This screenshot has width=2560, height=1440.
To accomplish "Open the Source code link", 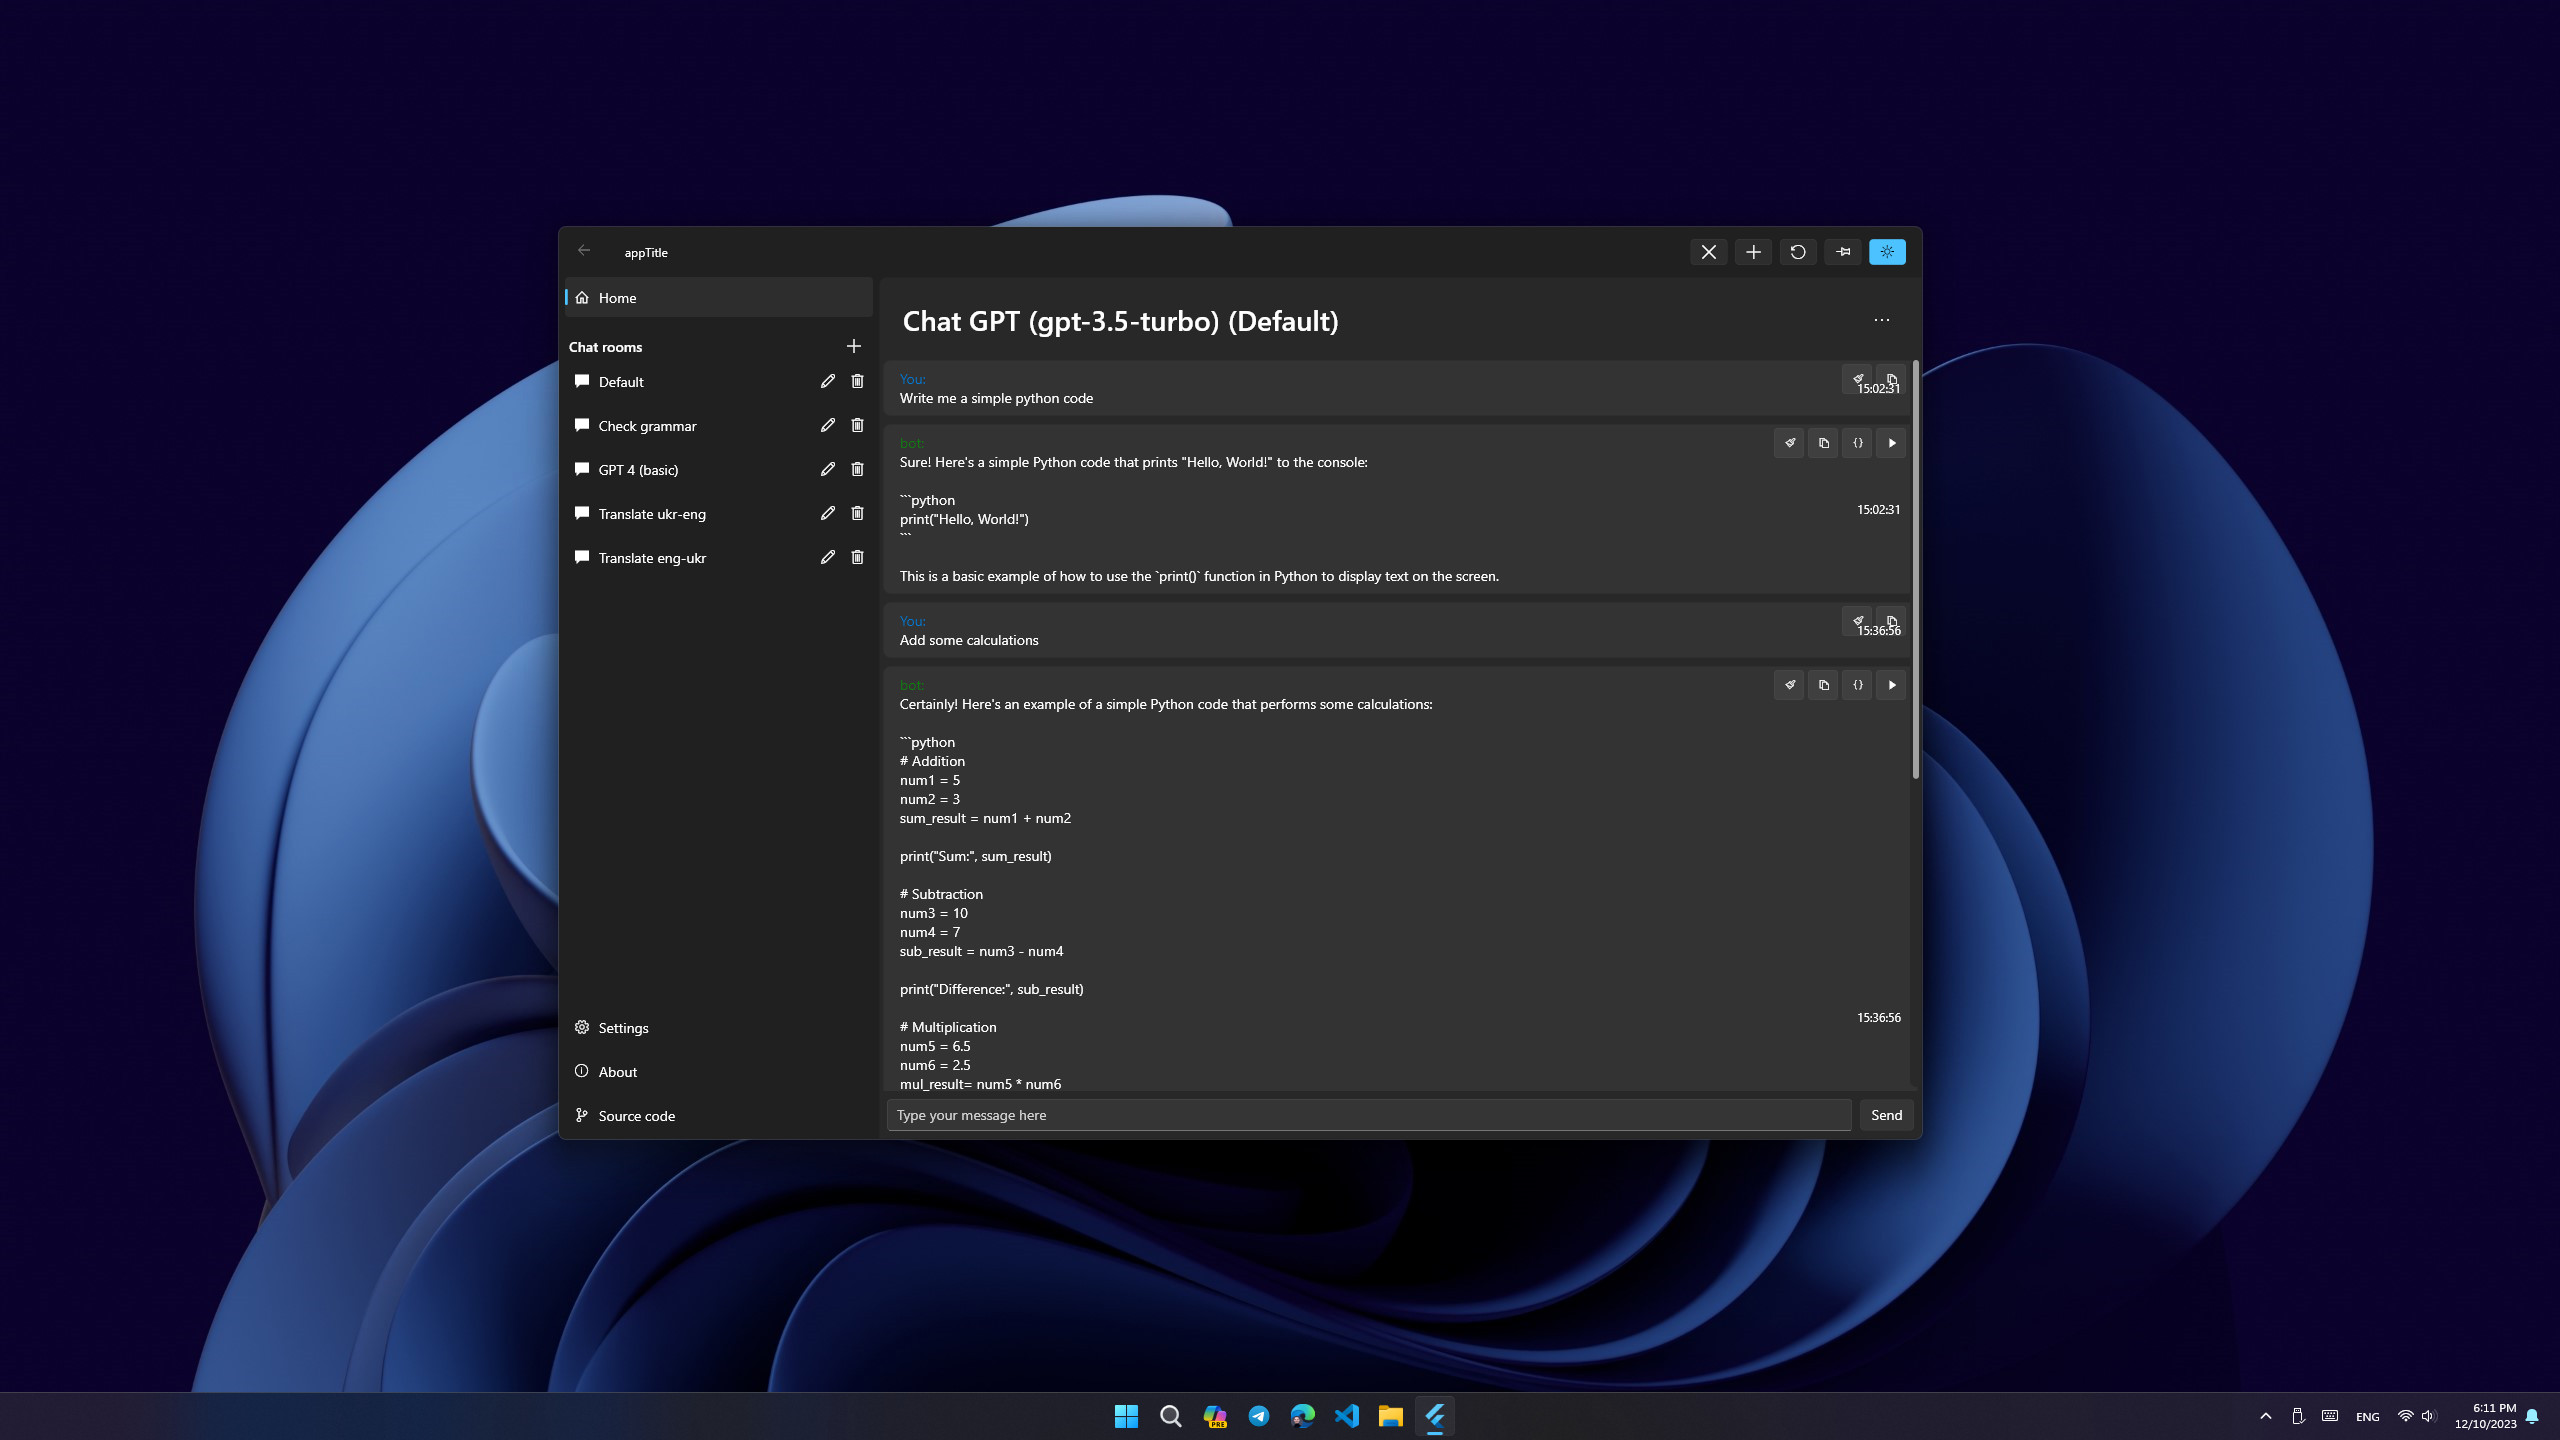I will 718,1116.
